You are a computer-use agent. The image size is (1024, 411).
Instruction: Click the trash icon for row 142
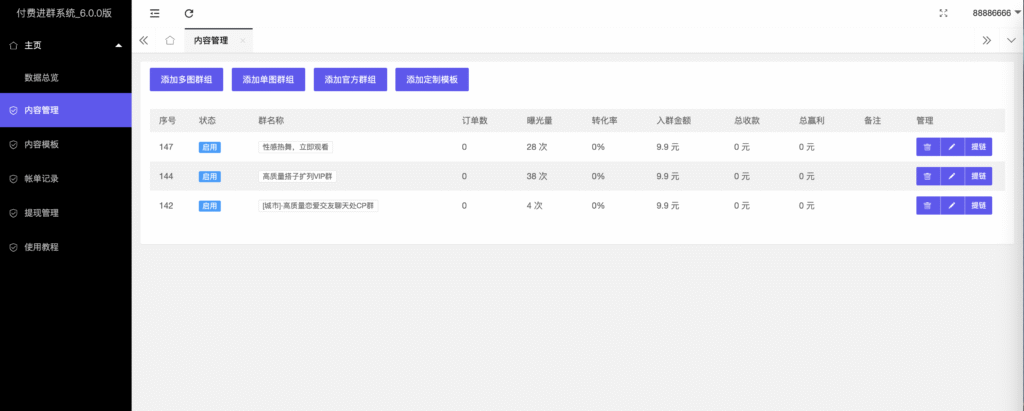point(927,205)
